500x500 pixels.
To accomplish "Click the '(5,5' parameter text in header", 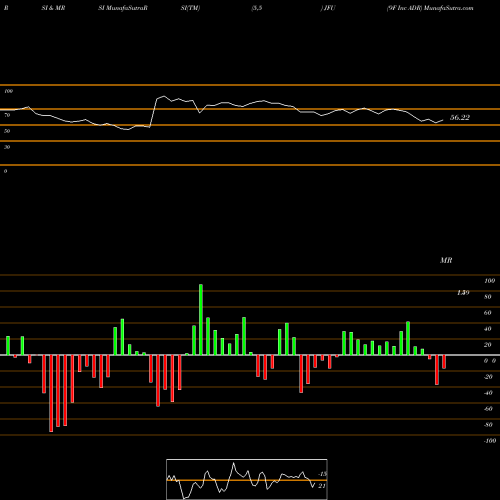I will [x=257, y=8].
